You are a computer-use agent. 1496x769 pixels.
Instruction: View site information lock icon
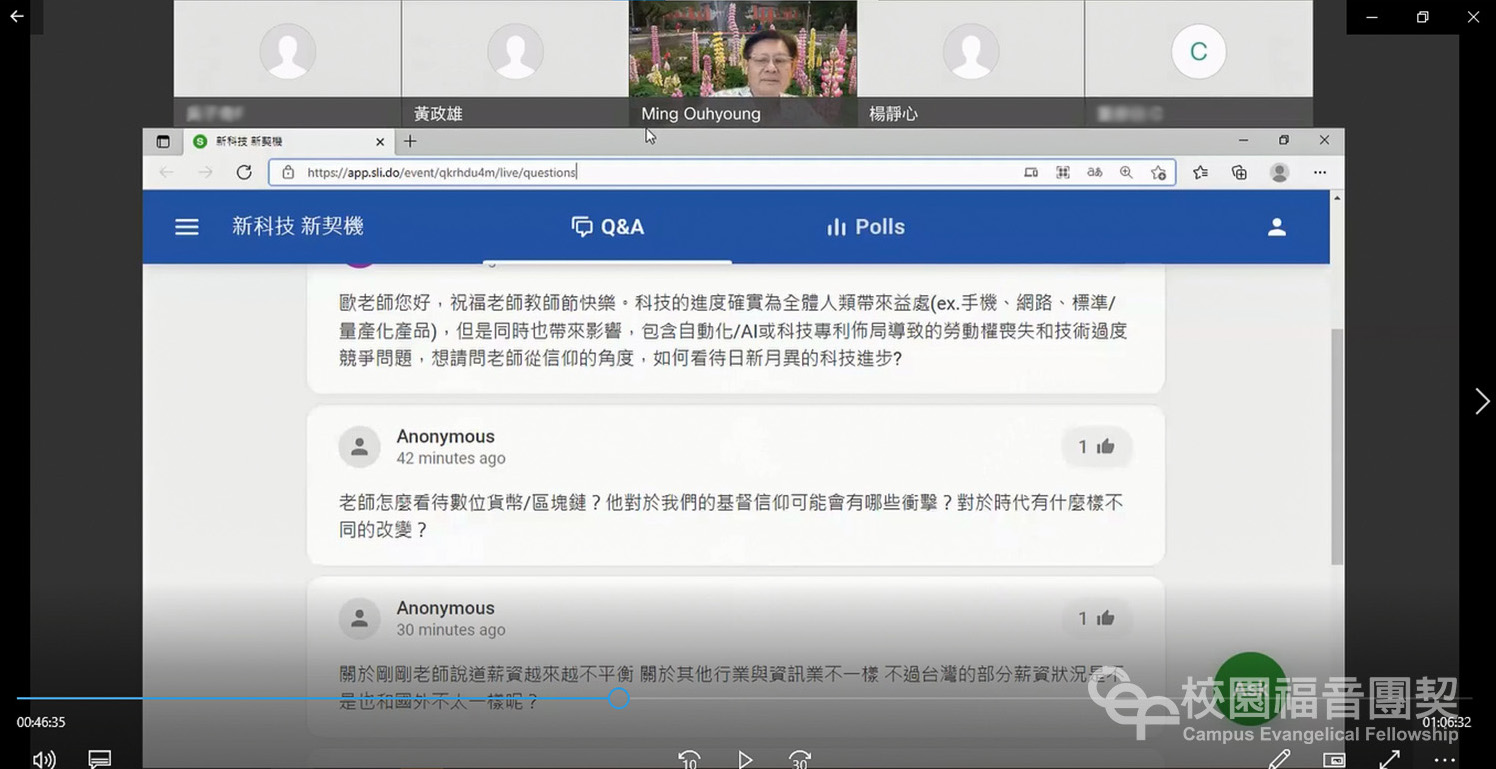point(288,172)
